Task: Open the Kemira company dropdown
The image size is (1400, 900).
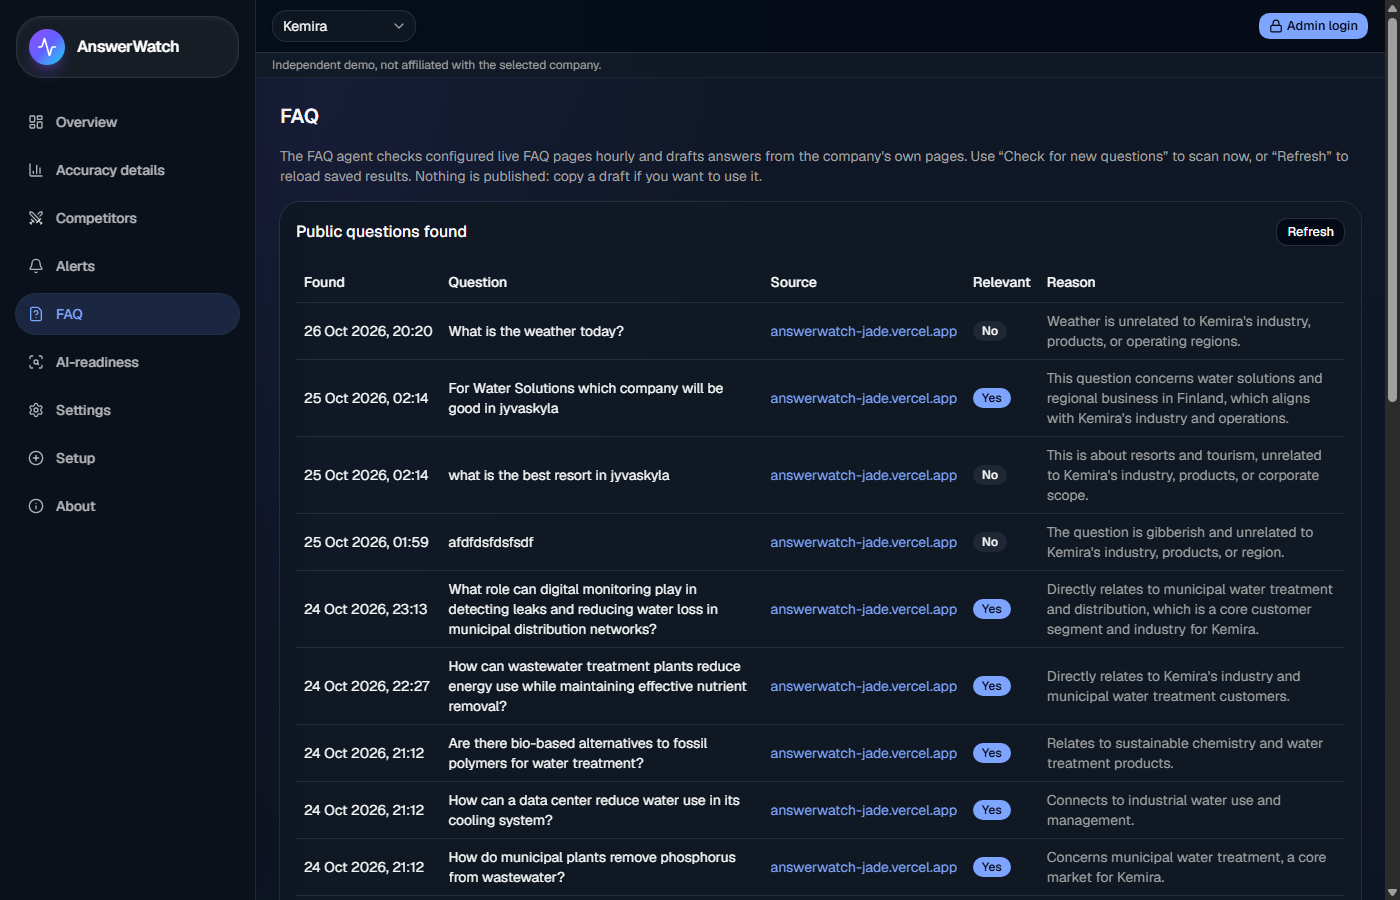Action: [343, 26]
